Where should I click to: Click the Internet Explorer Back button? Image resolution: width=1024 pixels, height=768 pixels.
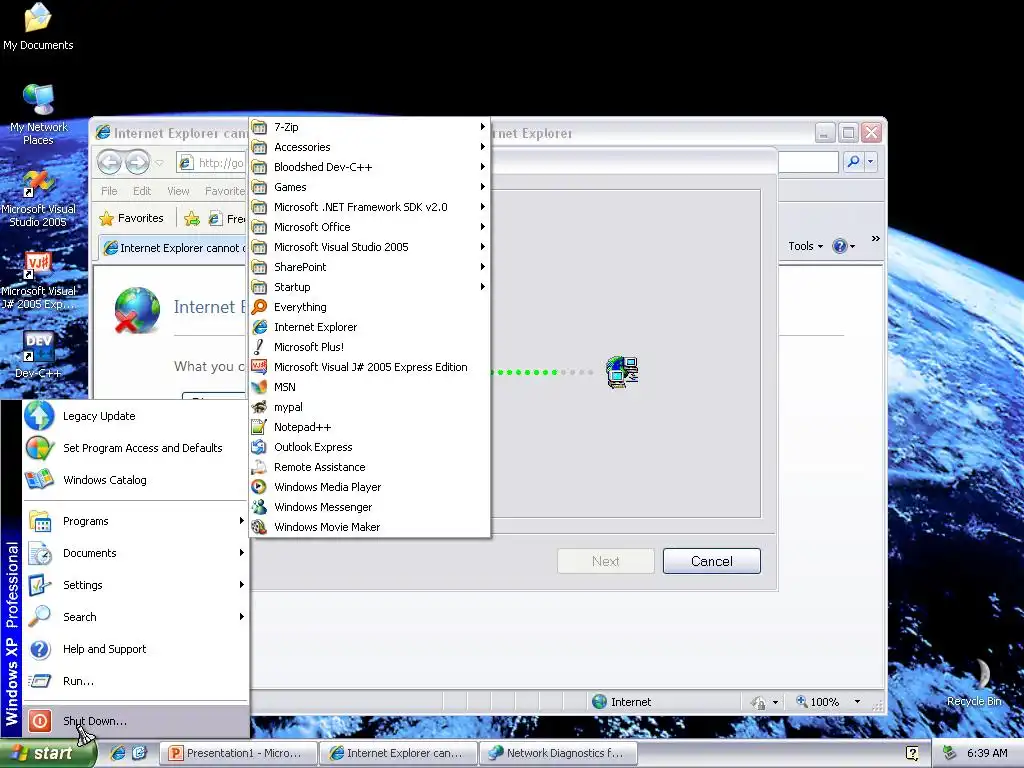[x=109, y=162]
